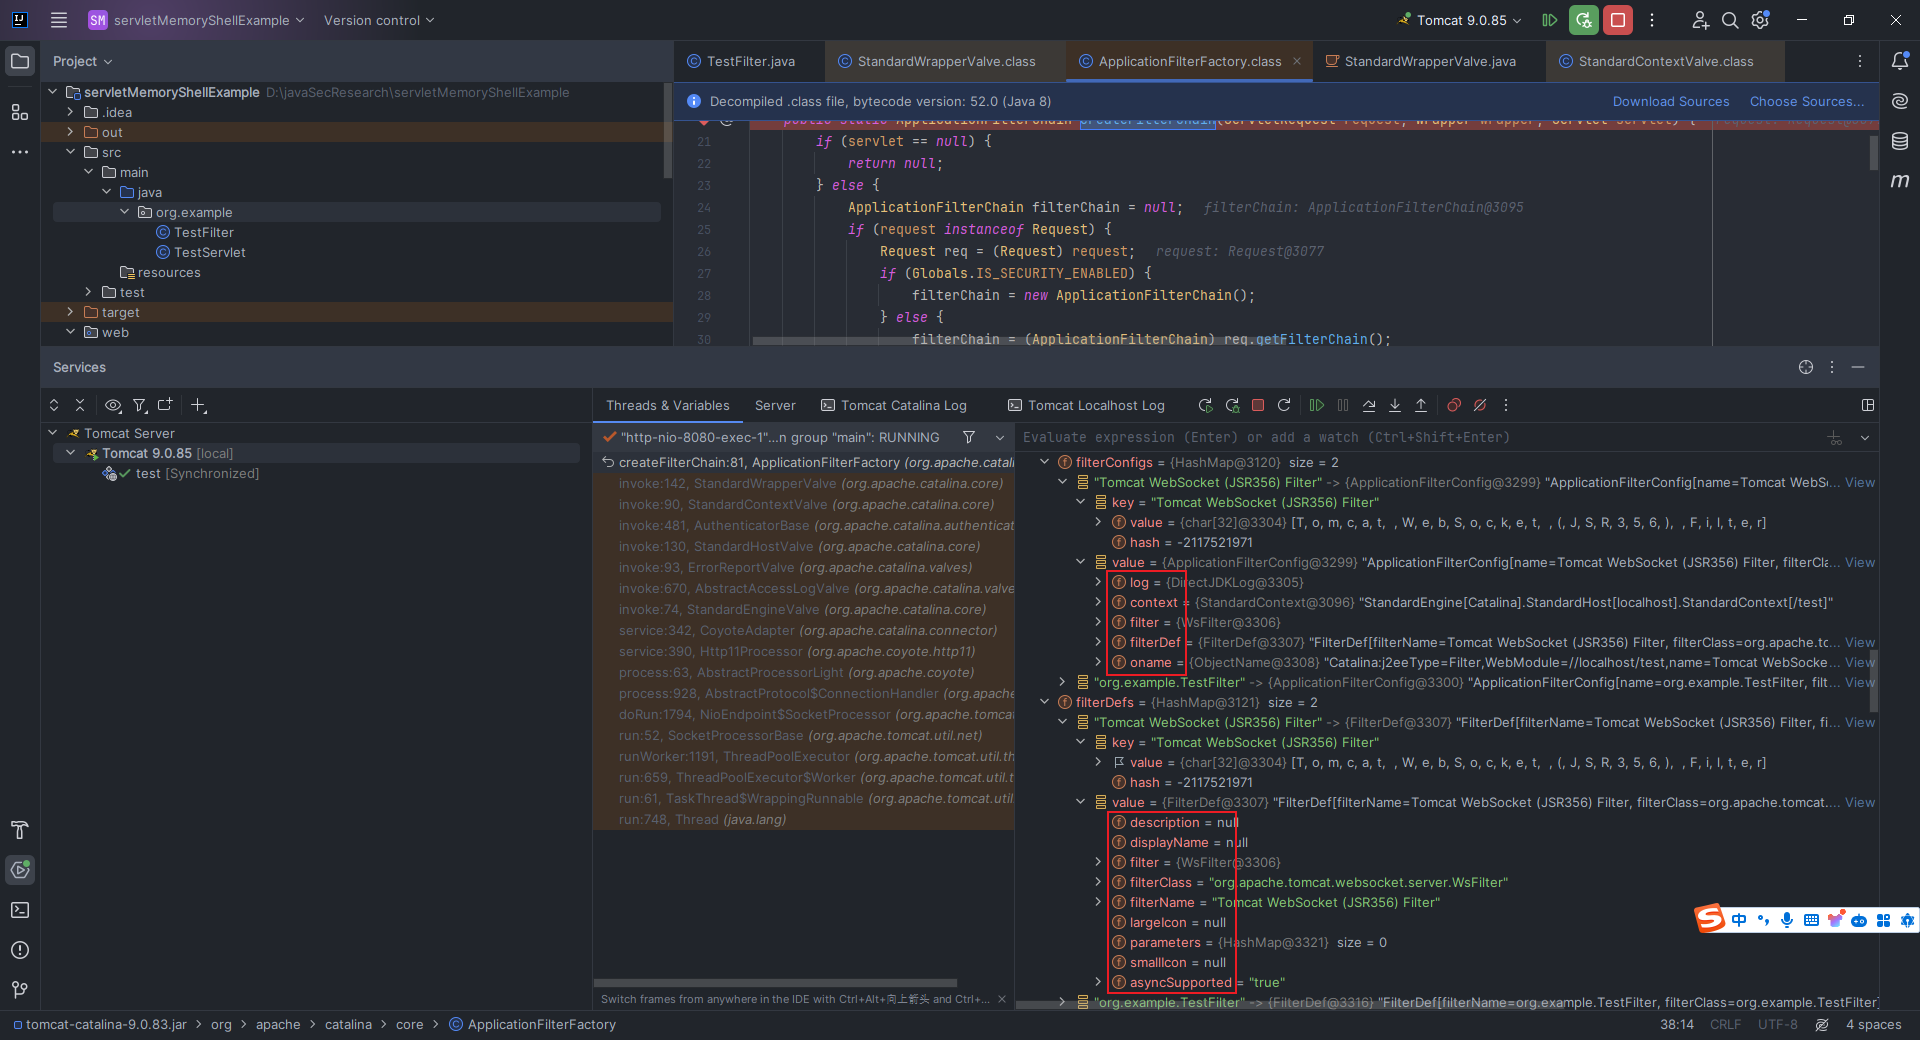Open servletMemoryShellExample project dropdown
Viewport: 1920px width, 1040px height.
click(196, 20)
